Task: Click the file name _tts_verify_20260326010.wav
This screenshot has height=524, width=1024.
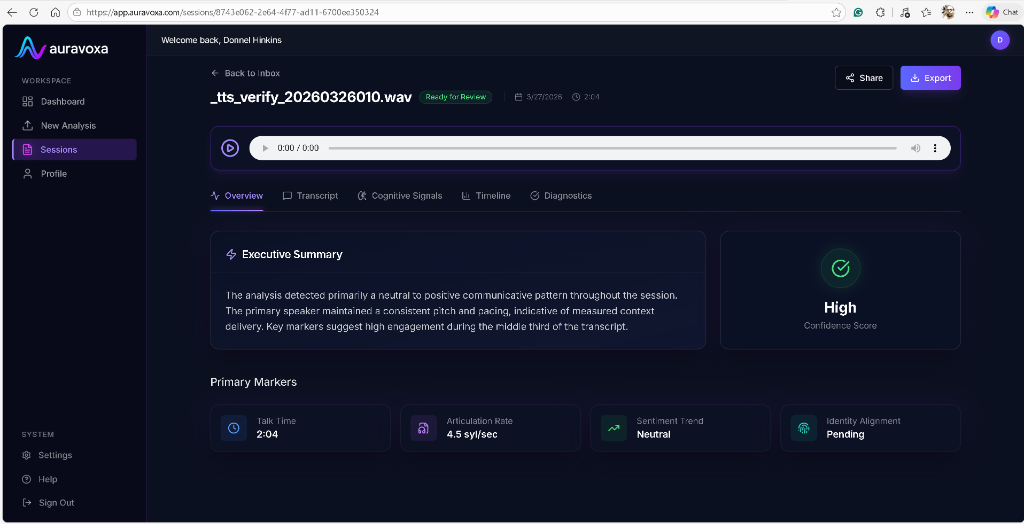Action: click(x=311, y=97)
